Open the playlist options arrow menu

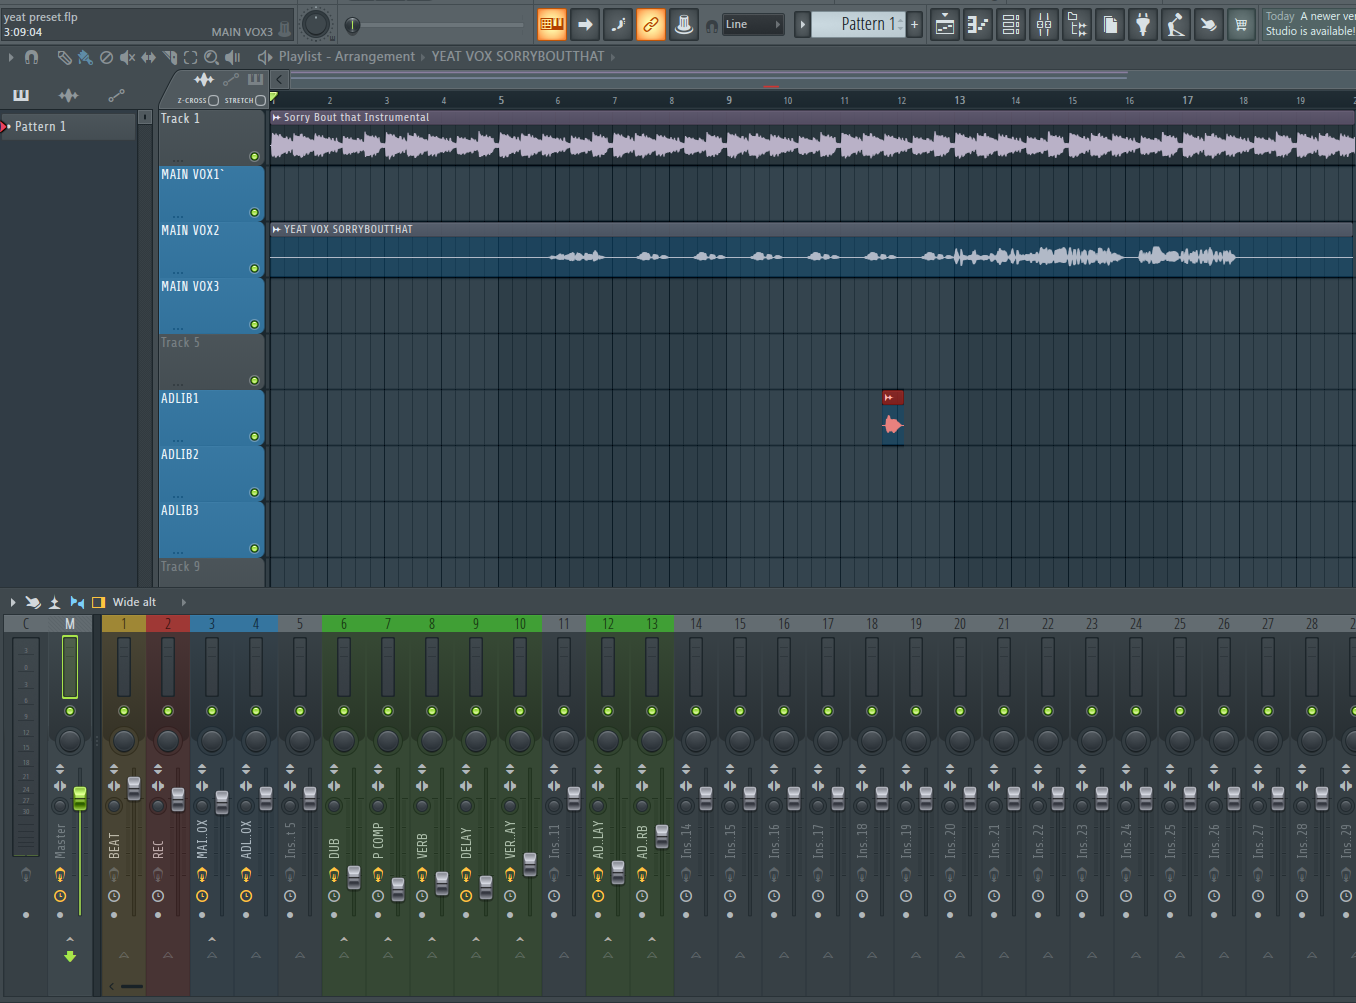tap(11, 57)
